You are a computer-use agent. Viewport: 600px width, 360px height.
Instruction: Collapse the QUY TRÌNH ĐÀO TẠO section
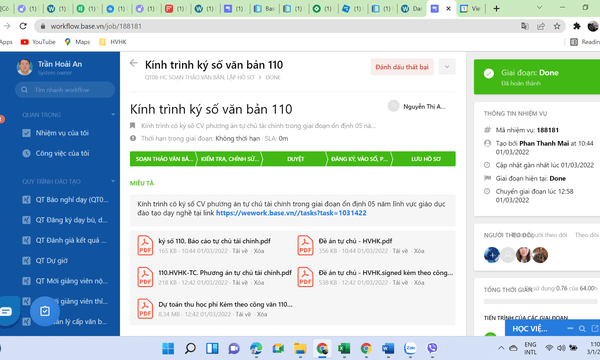(113, 181)
